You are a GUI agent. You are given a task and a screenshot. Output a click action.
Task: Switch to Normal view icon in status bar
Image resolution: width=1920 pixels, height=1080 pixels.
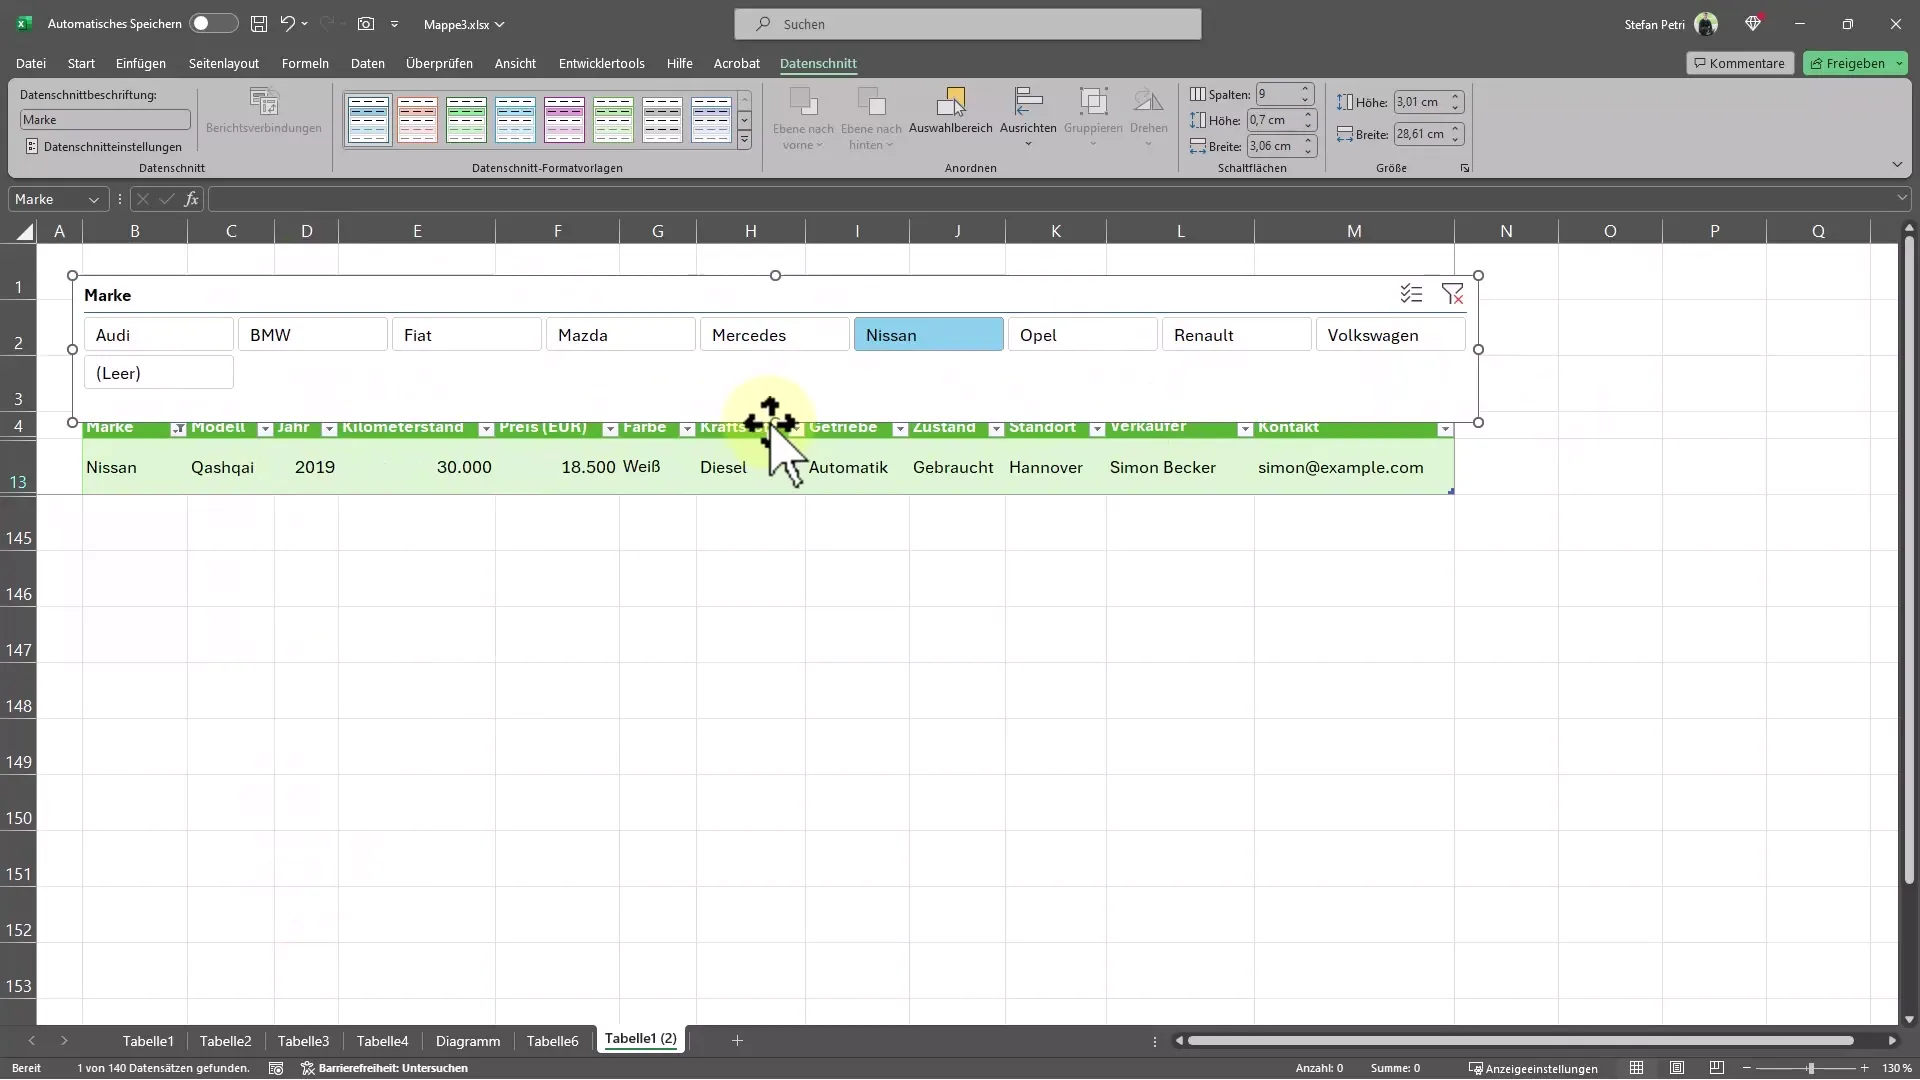[1636, 1068]
